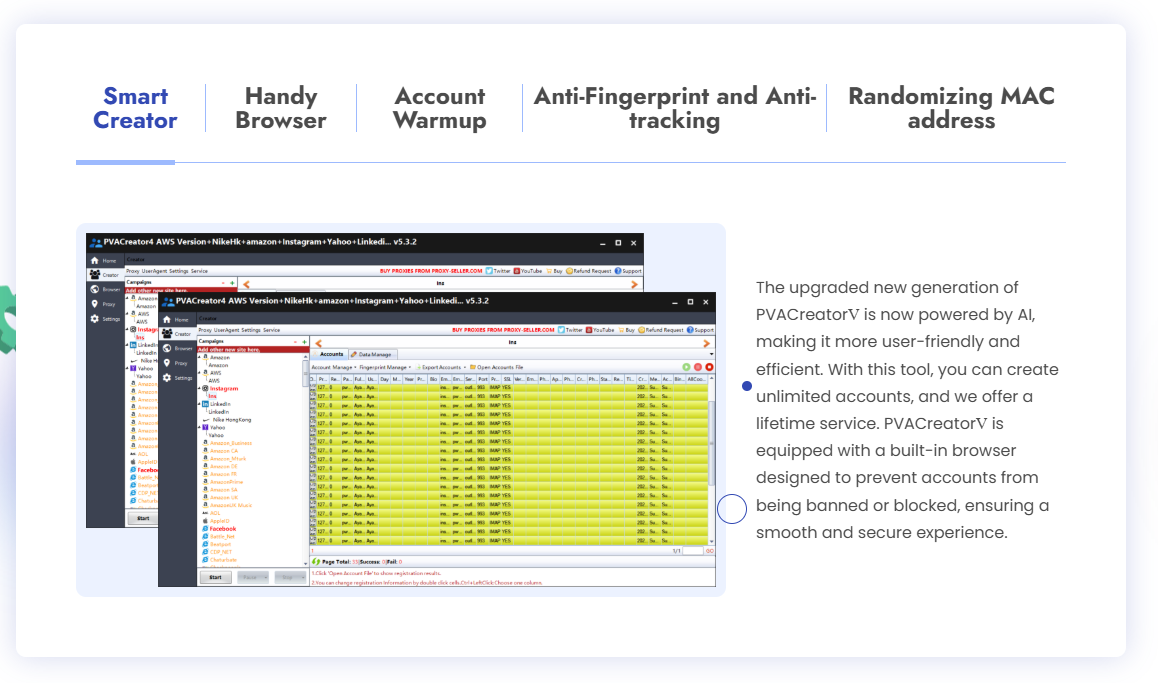This screenshot has height=683, width=1158.
Task: Click Support help icon in front window
Action: [690, 330]
